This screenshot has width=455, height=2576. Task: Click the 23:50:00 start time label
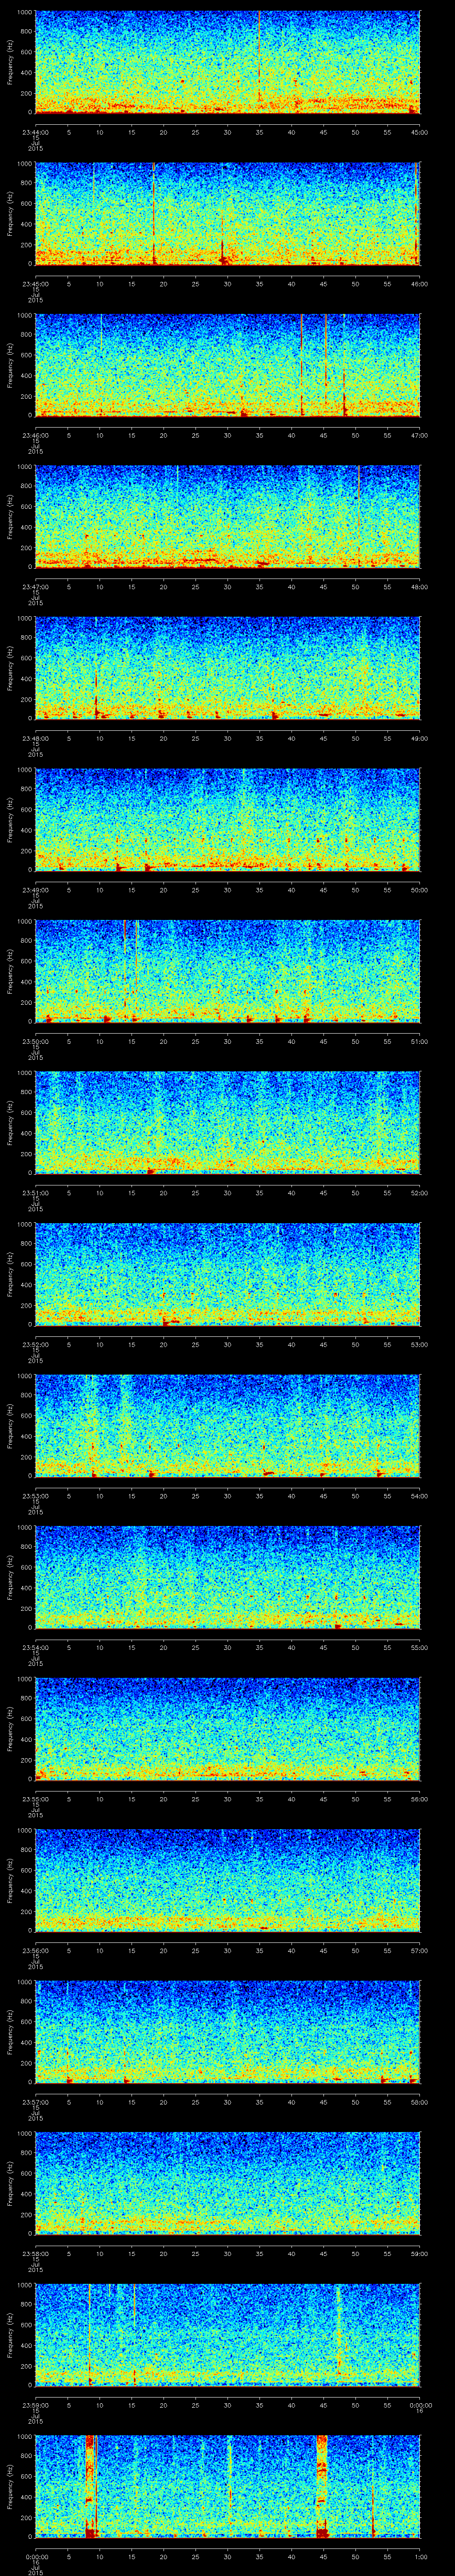pyautogui.click(x=35, y=1041)
